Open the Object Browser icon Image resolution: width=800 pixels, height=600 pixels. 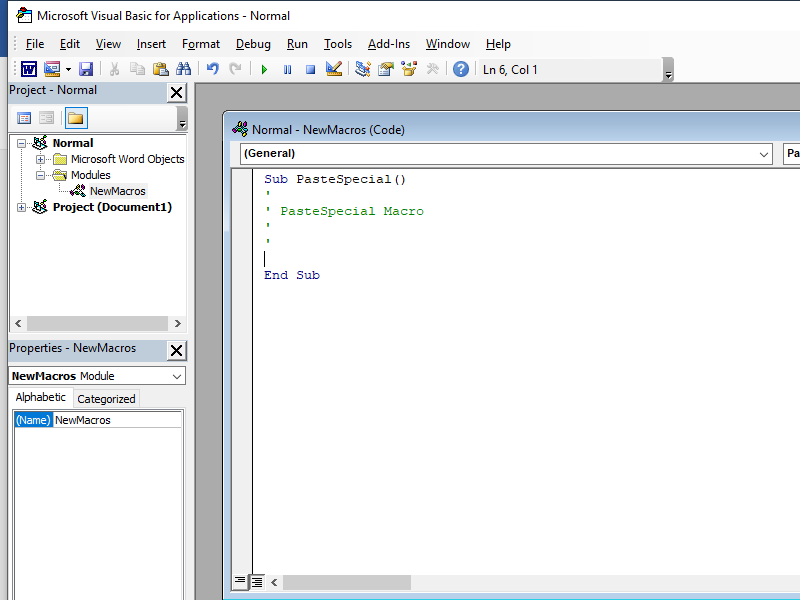409,69
